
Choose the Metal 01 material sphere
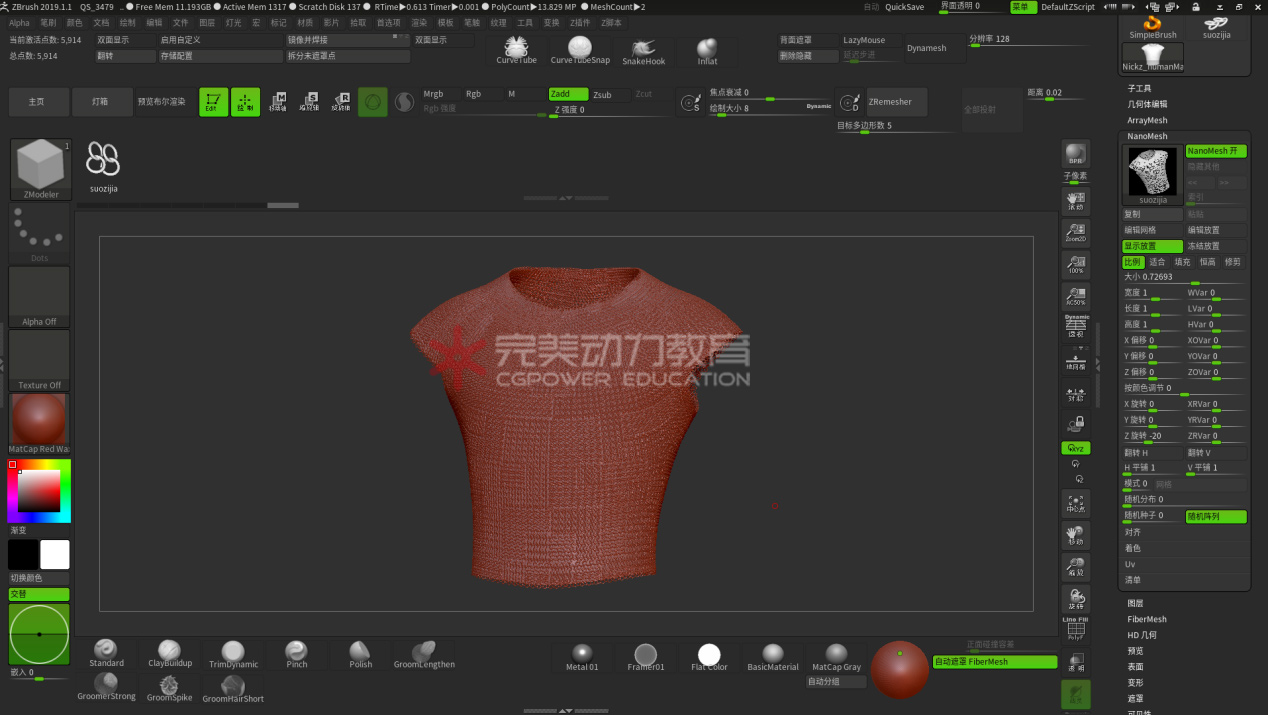point(582,655)
